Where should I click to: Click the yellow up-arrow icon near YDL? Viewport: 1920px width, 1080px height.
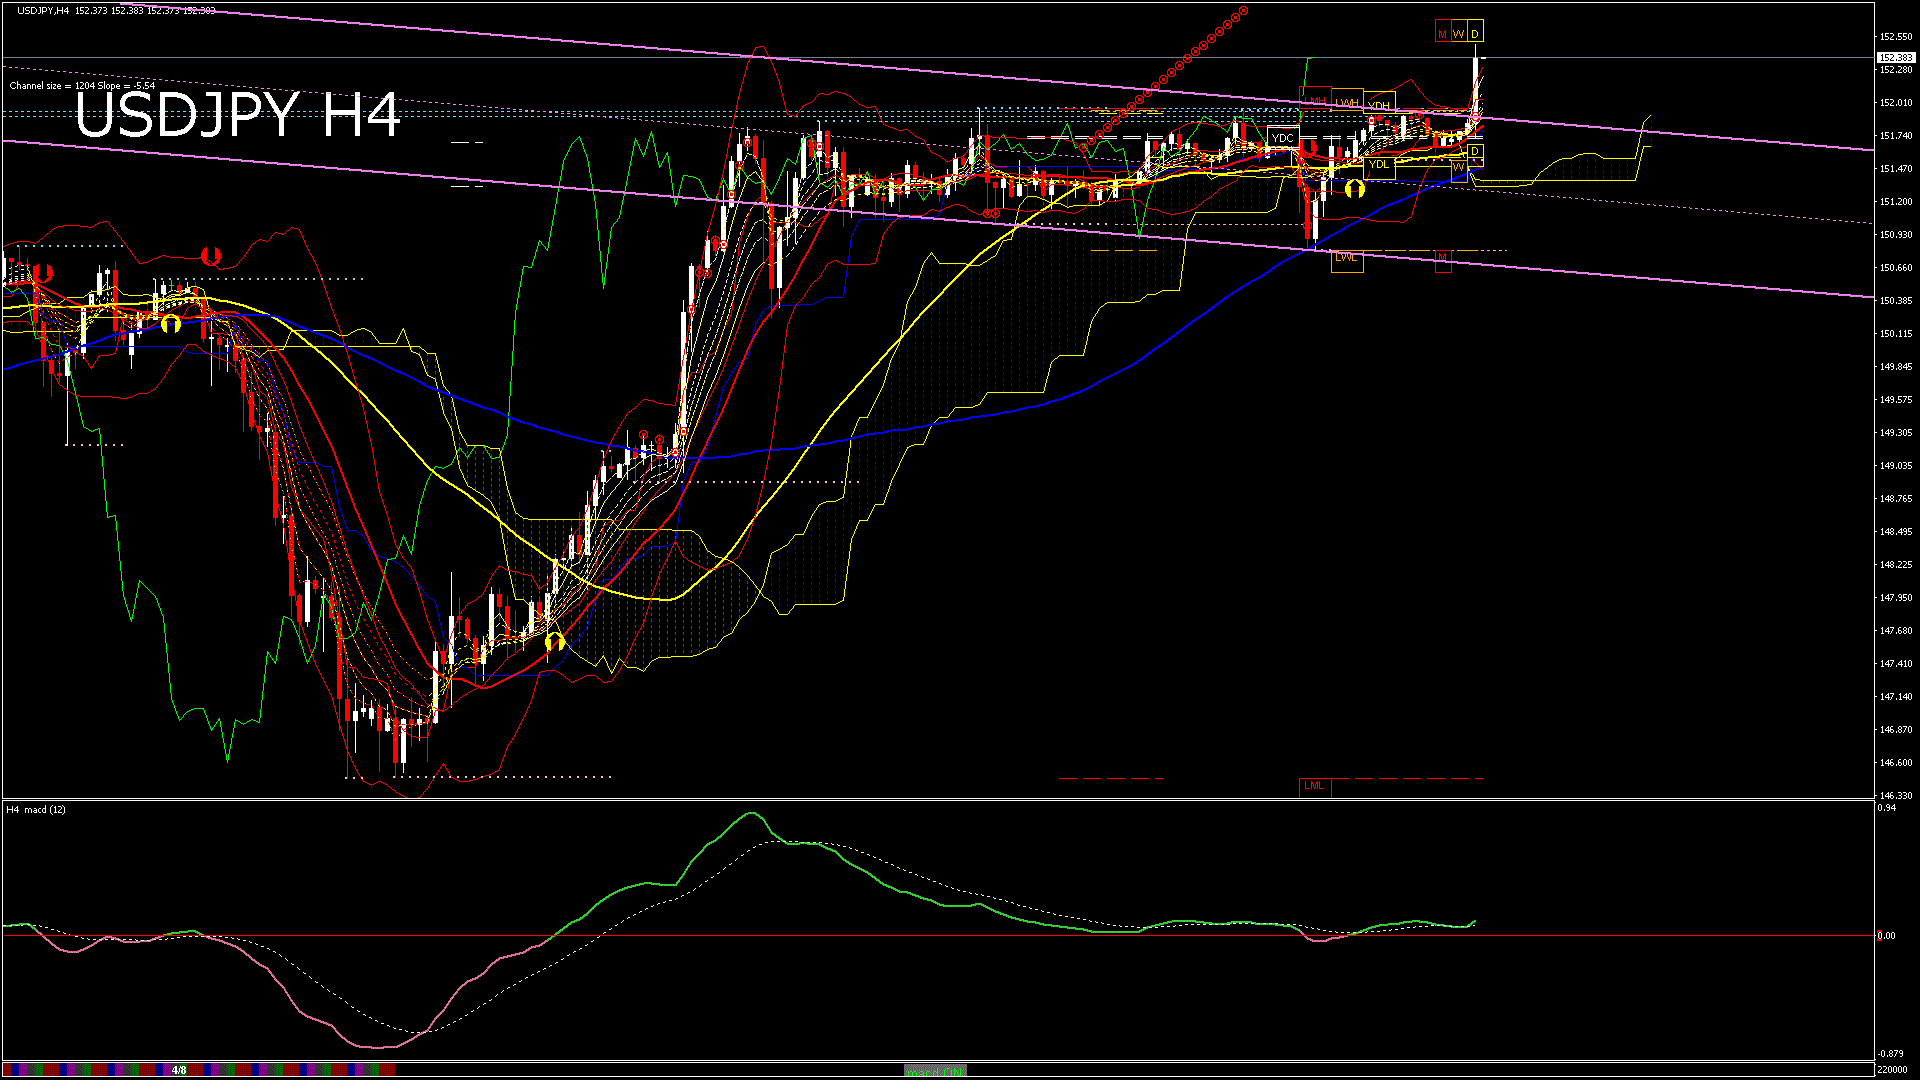click(1354, 188)
